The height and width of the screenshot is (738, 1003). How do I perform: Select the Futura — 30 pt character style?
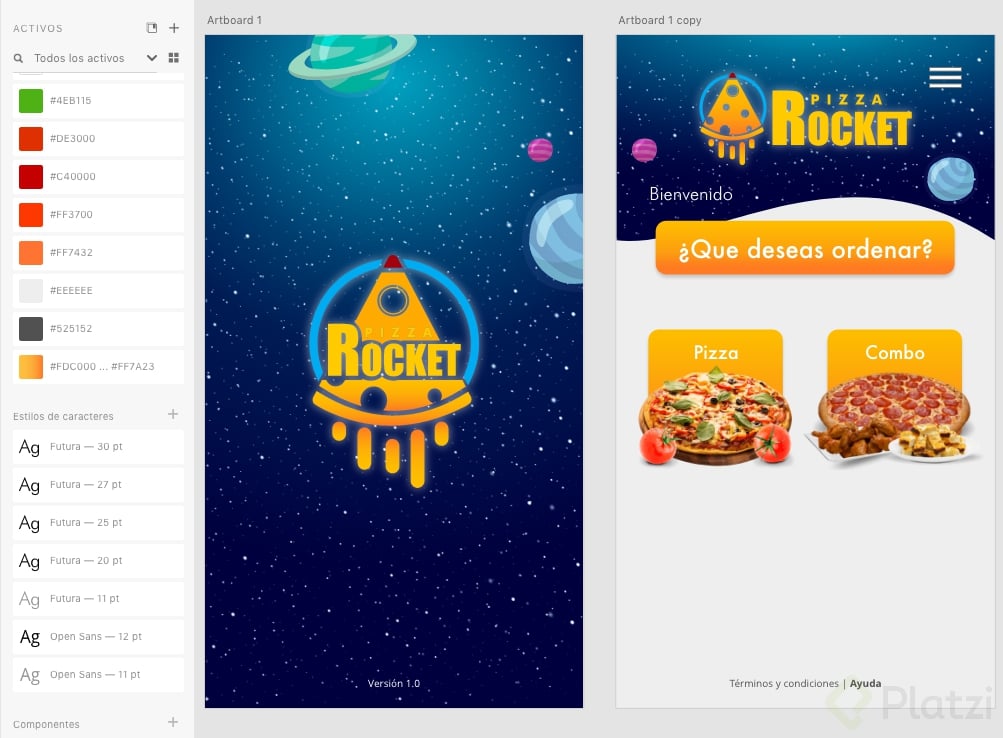click(98, 446)
